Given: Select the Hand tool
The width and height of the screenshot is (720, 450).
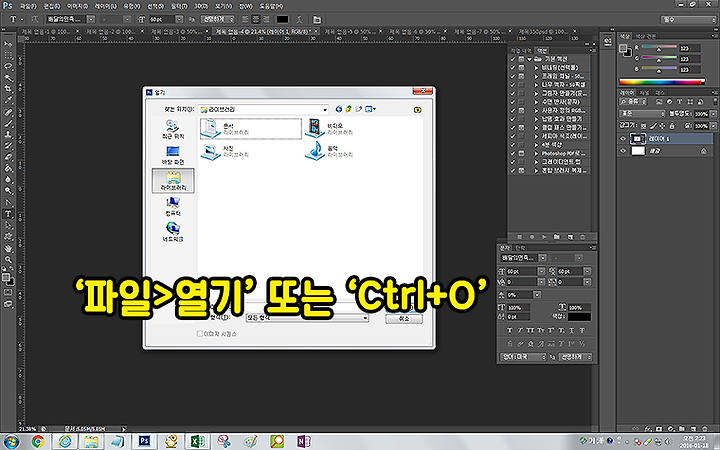Looking at the screenshot, I should (x=8, y=248).
